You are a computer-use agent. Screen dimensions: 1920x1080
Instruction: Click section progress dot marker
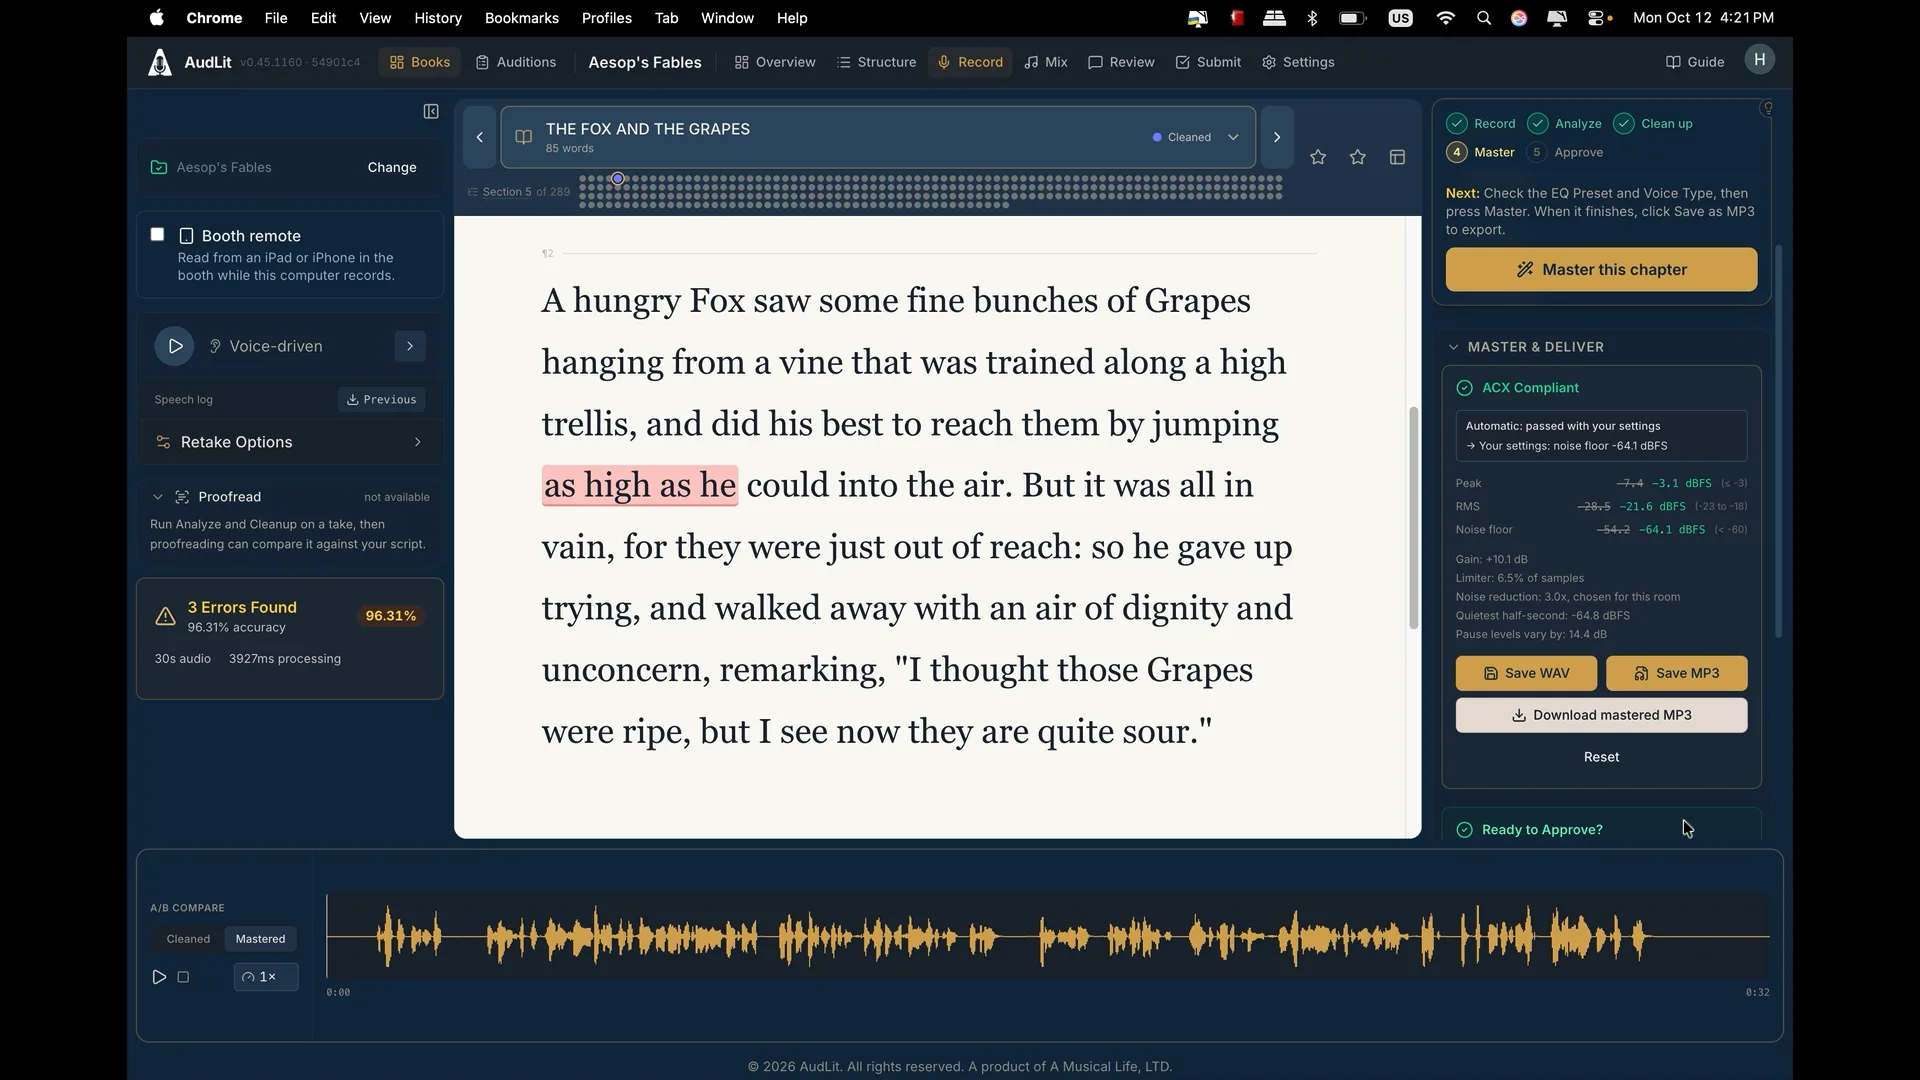coord(618,178)
